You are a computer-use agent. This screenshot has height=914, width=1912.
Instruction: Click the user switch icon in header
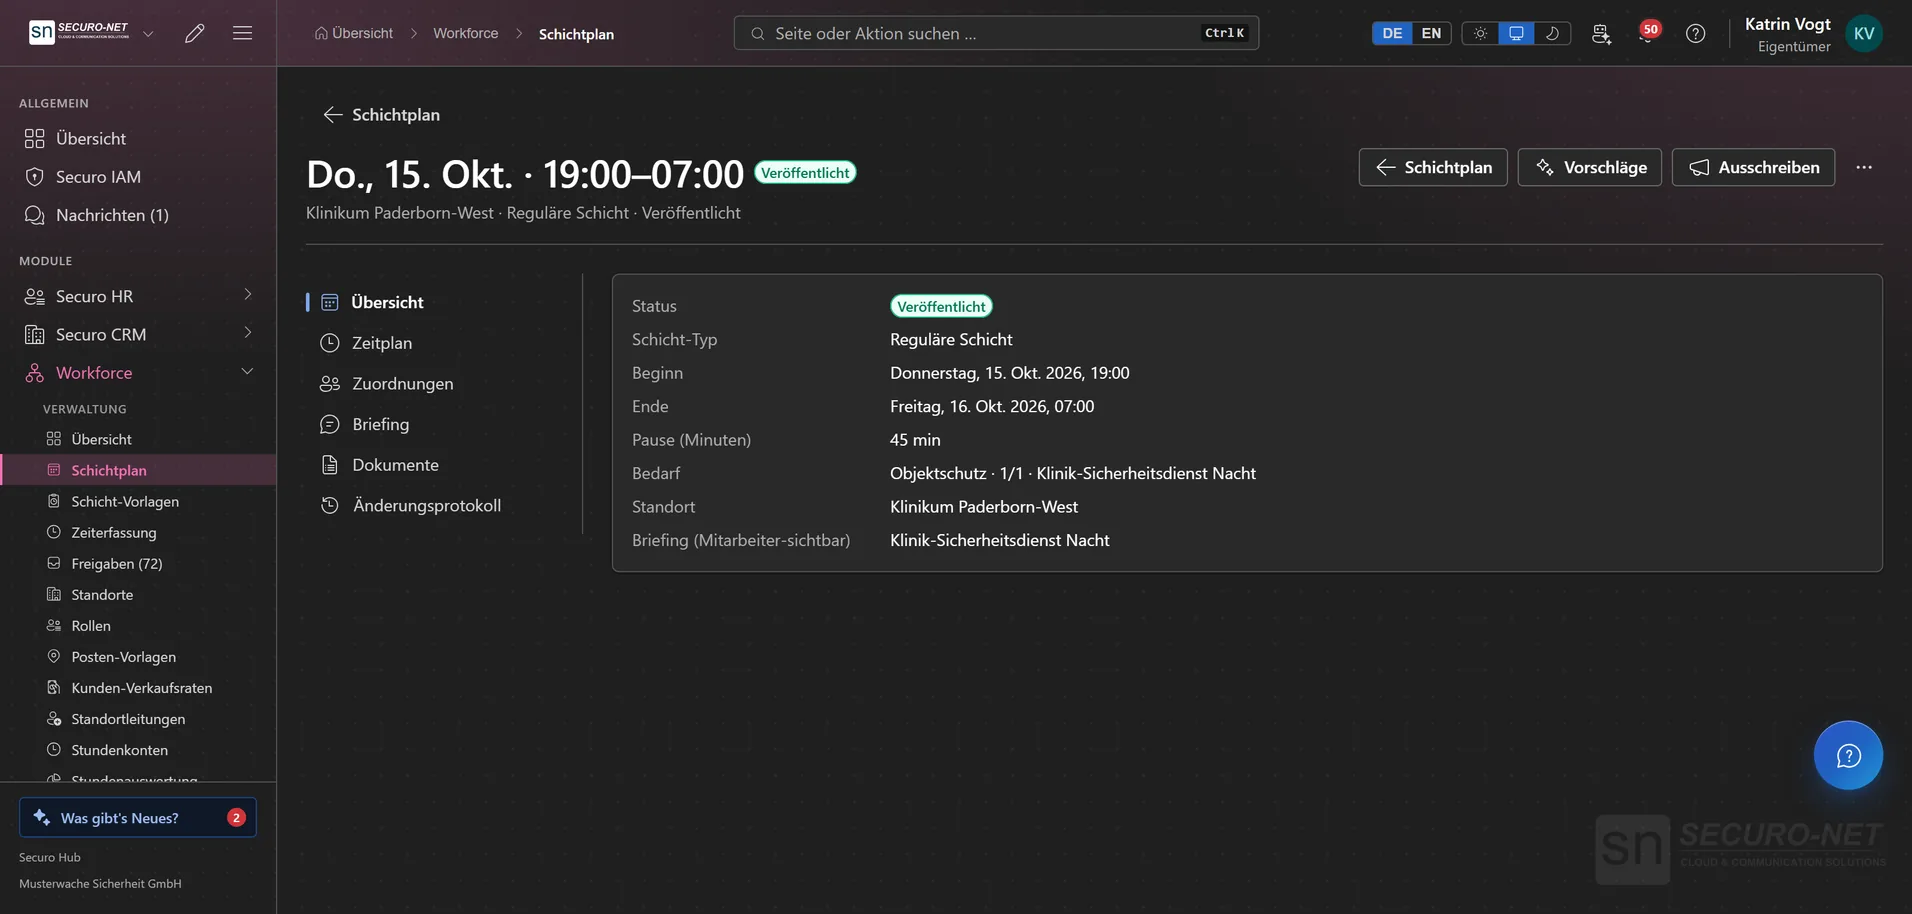point(1601,33)
